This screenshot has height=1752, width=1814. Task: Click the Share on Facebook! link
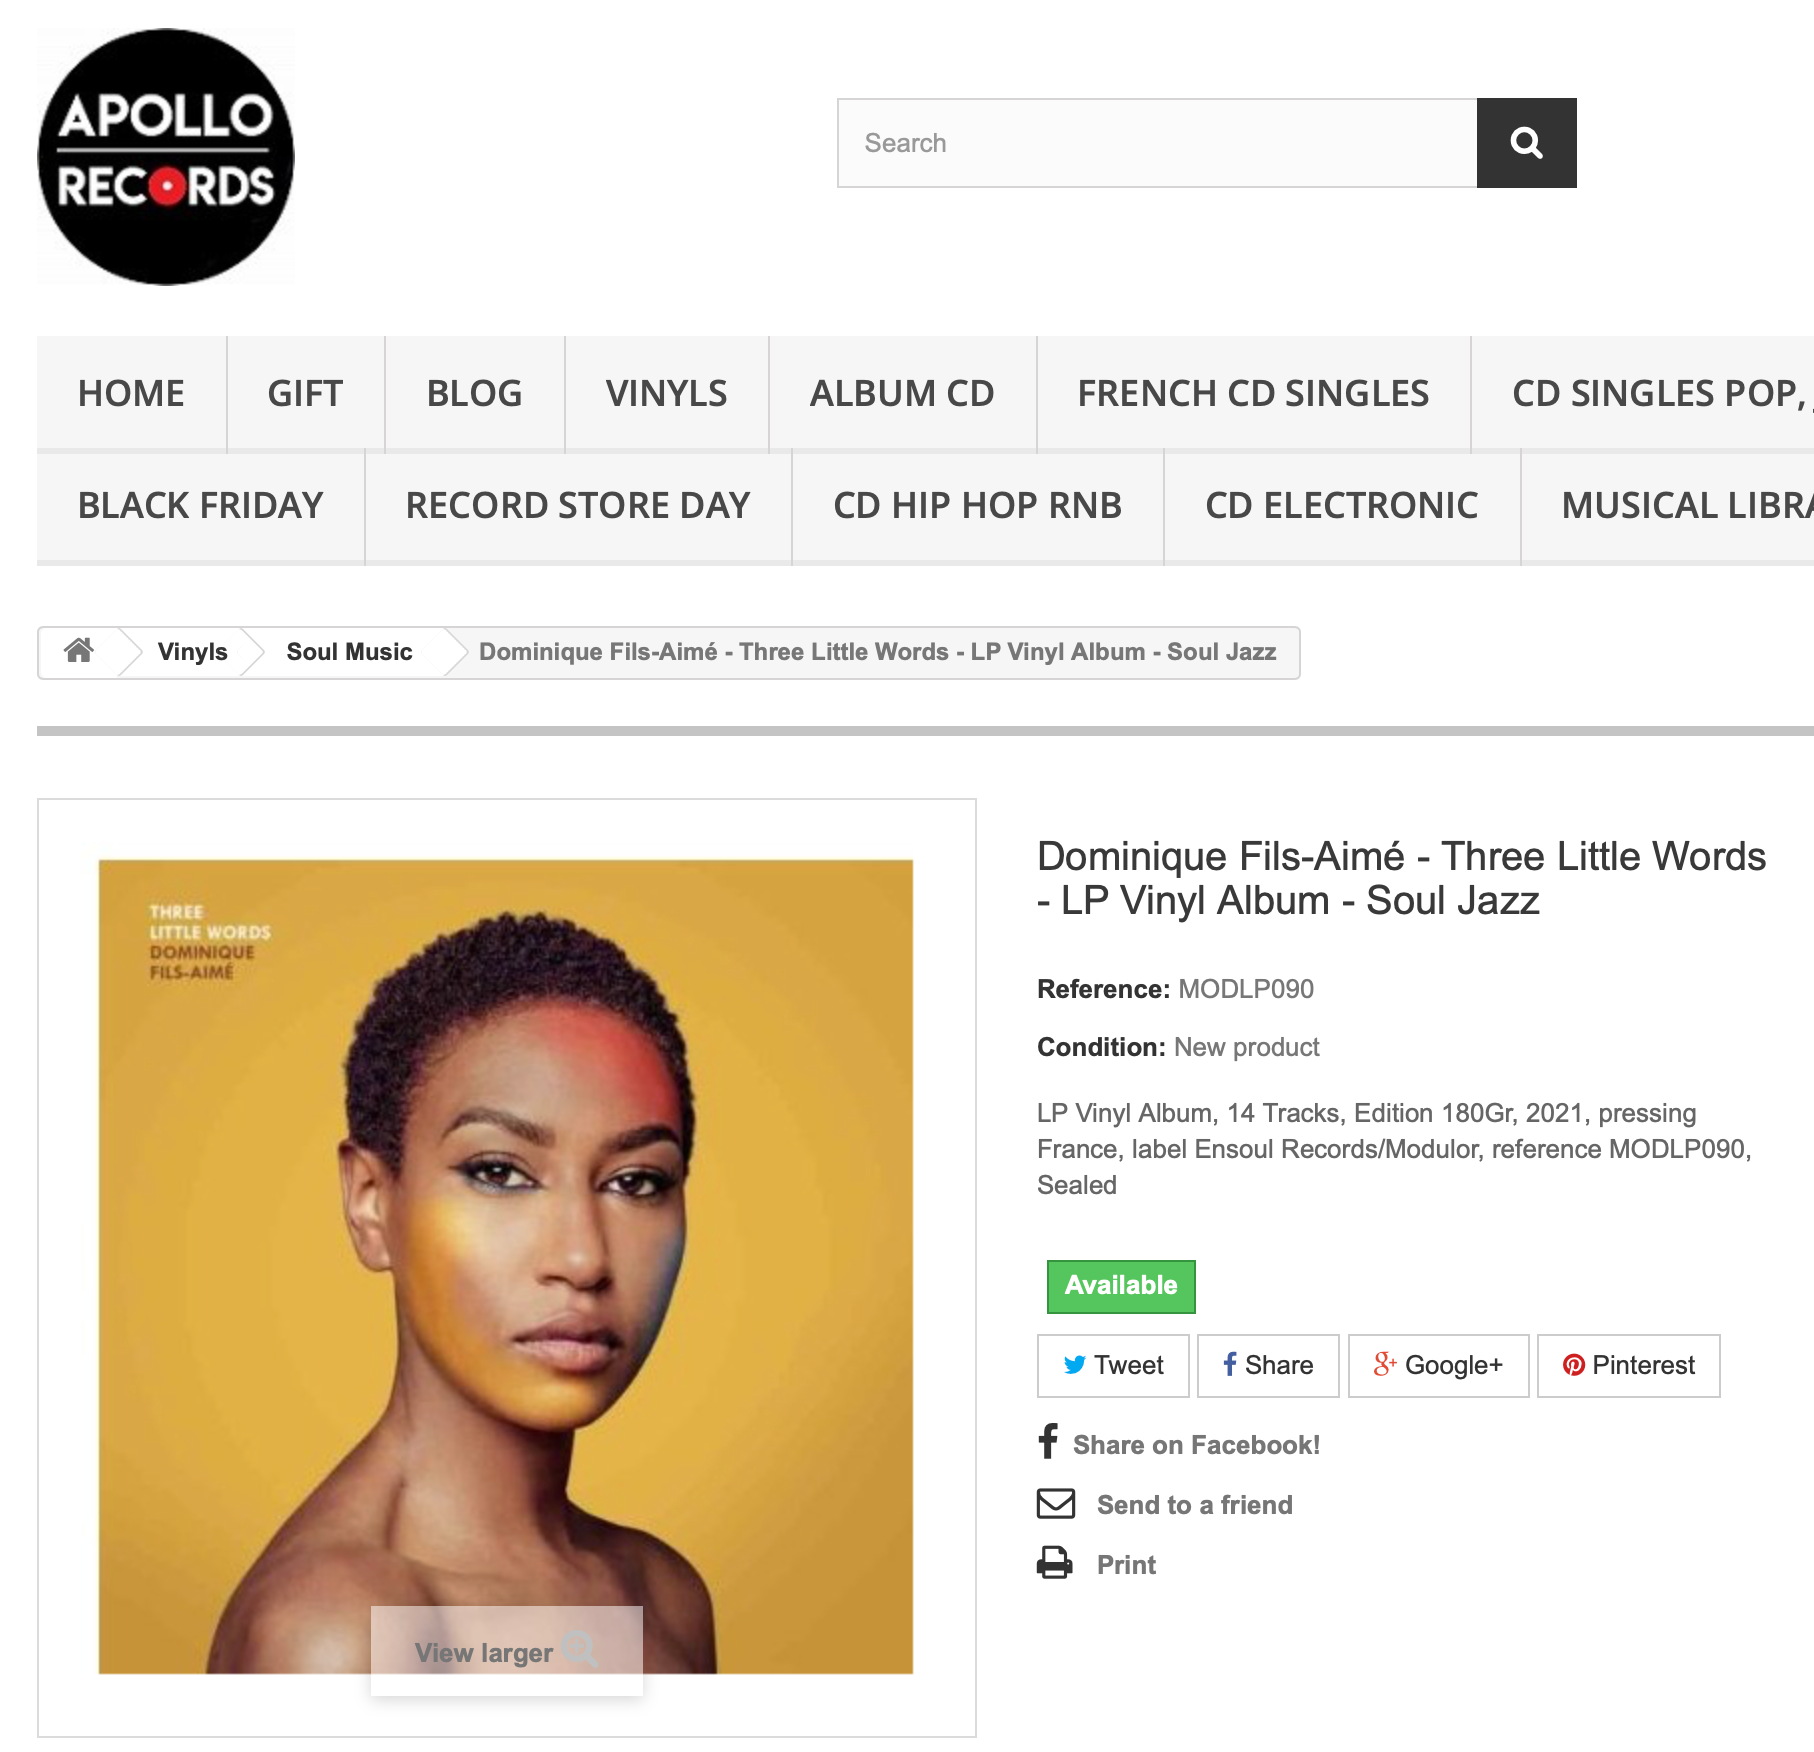pos(1196,1445)
